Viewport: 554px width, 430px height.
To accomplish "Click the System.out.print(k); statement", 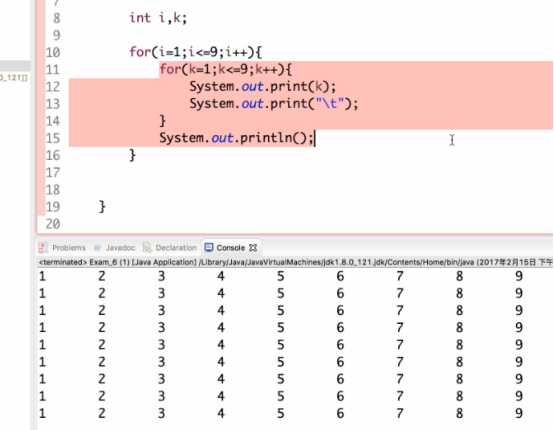I will [x=263, y=87].
